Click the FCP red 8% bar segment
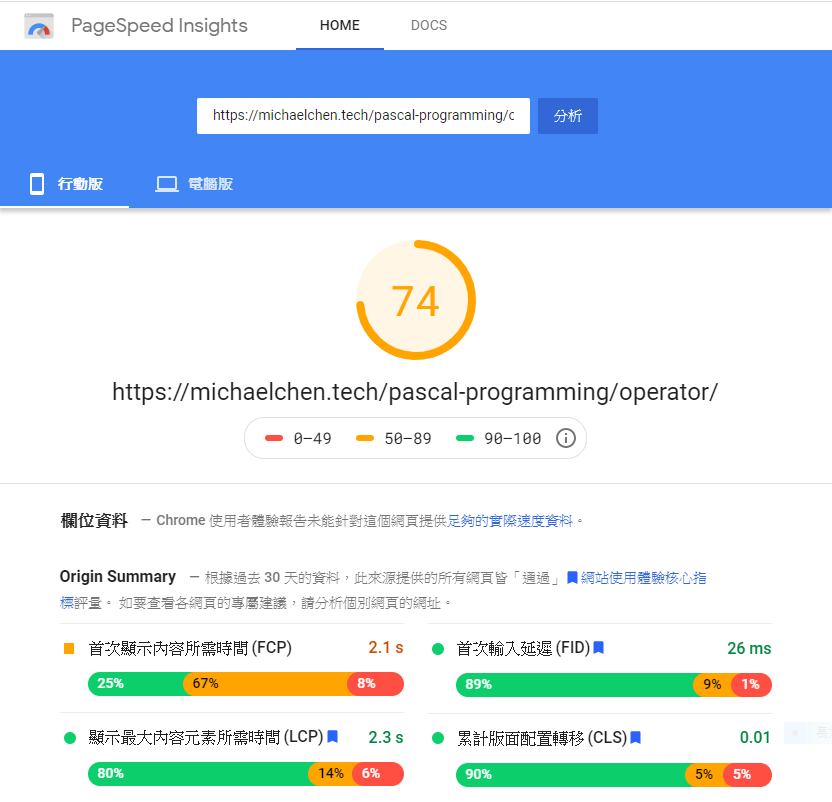 tap(376, 684)
